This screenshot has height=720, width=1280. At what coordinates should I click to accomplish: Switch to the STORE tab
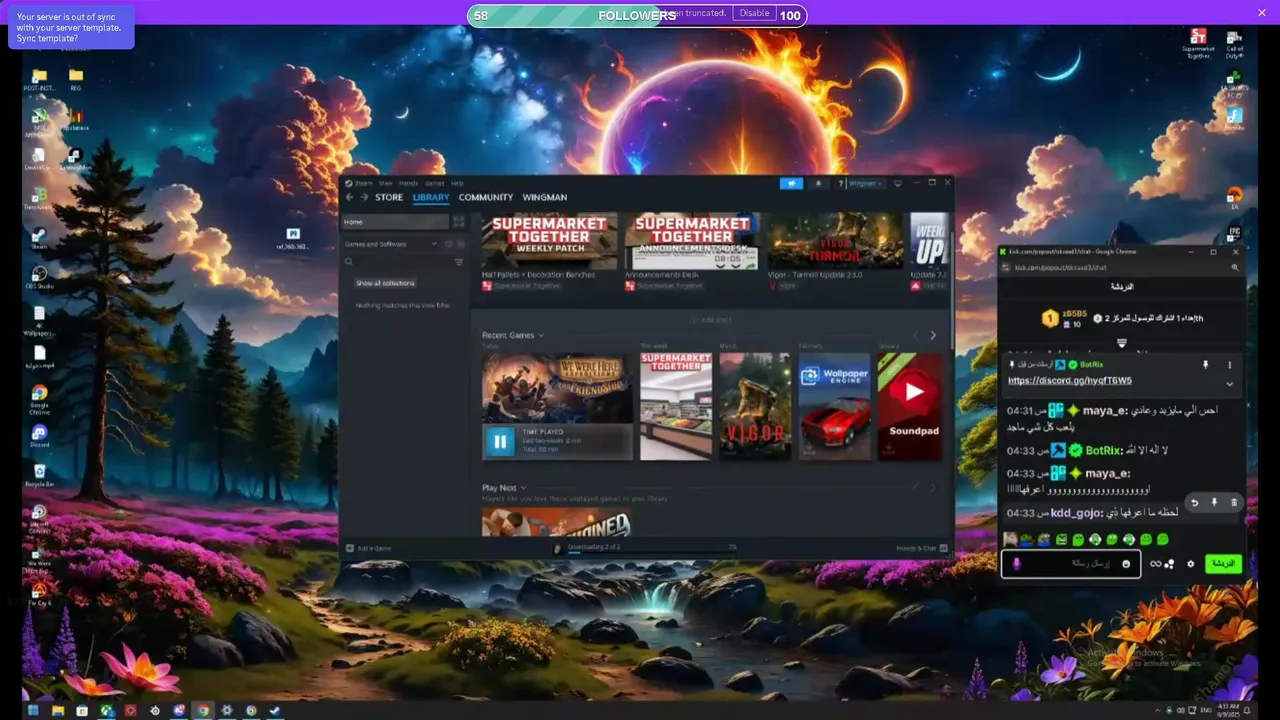[x=389, y=197]
